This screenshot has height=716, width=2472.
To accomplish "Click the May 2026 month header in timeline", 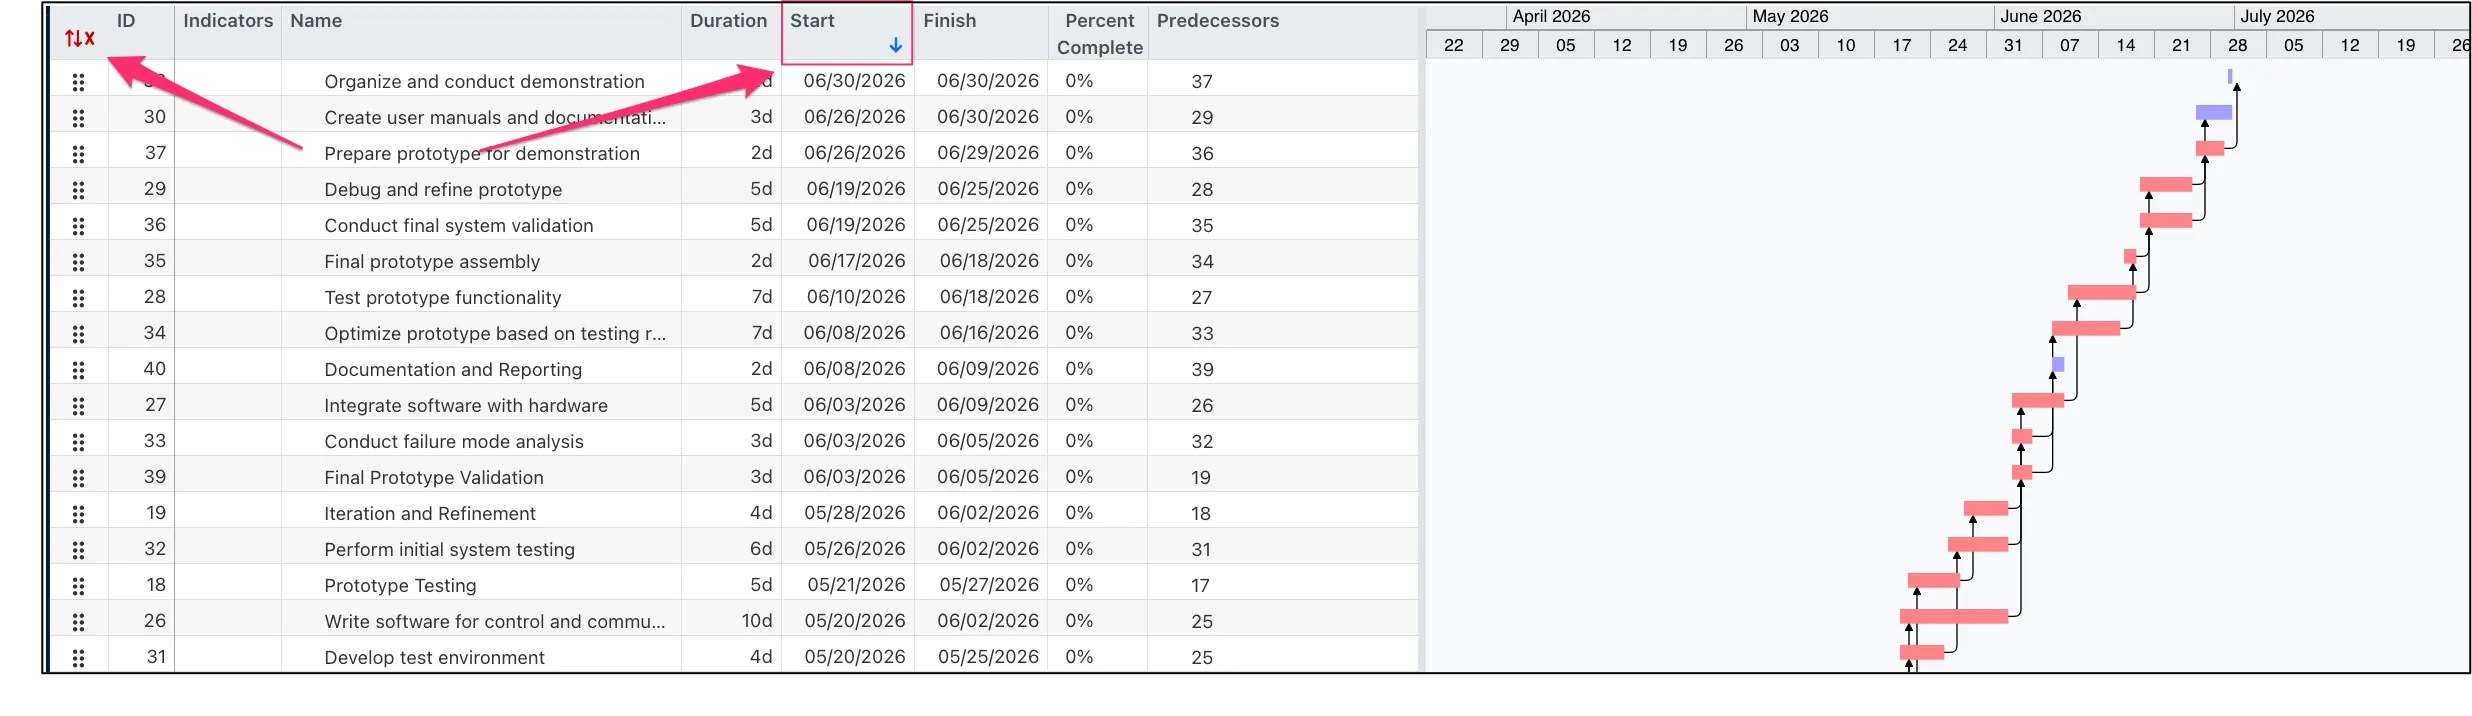I will pos(1790,17).
